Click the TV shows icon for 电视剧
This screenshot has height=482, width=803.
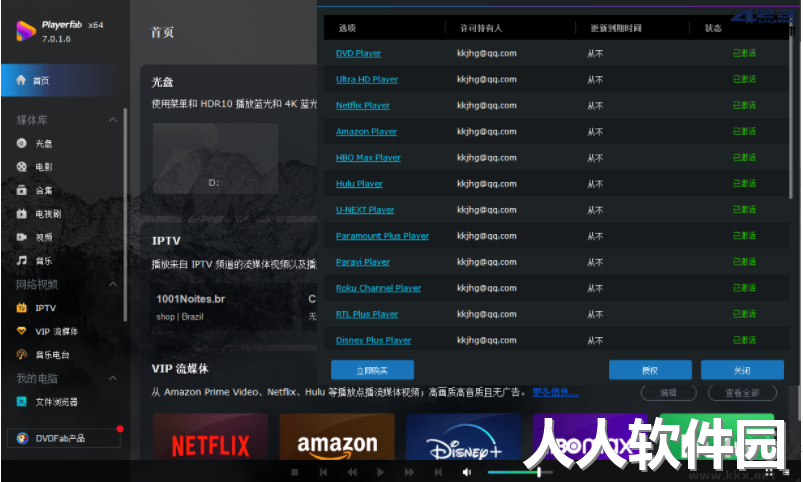point(22,214)
